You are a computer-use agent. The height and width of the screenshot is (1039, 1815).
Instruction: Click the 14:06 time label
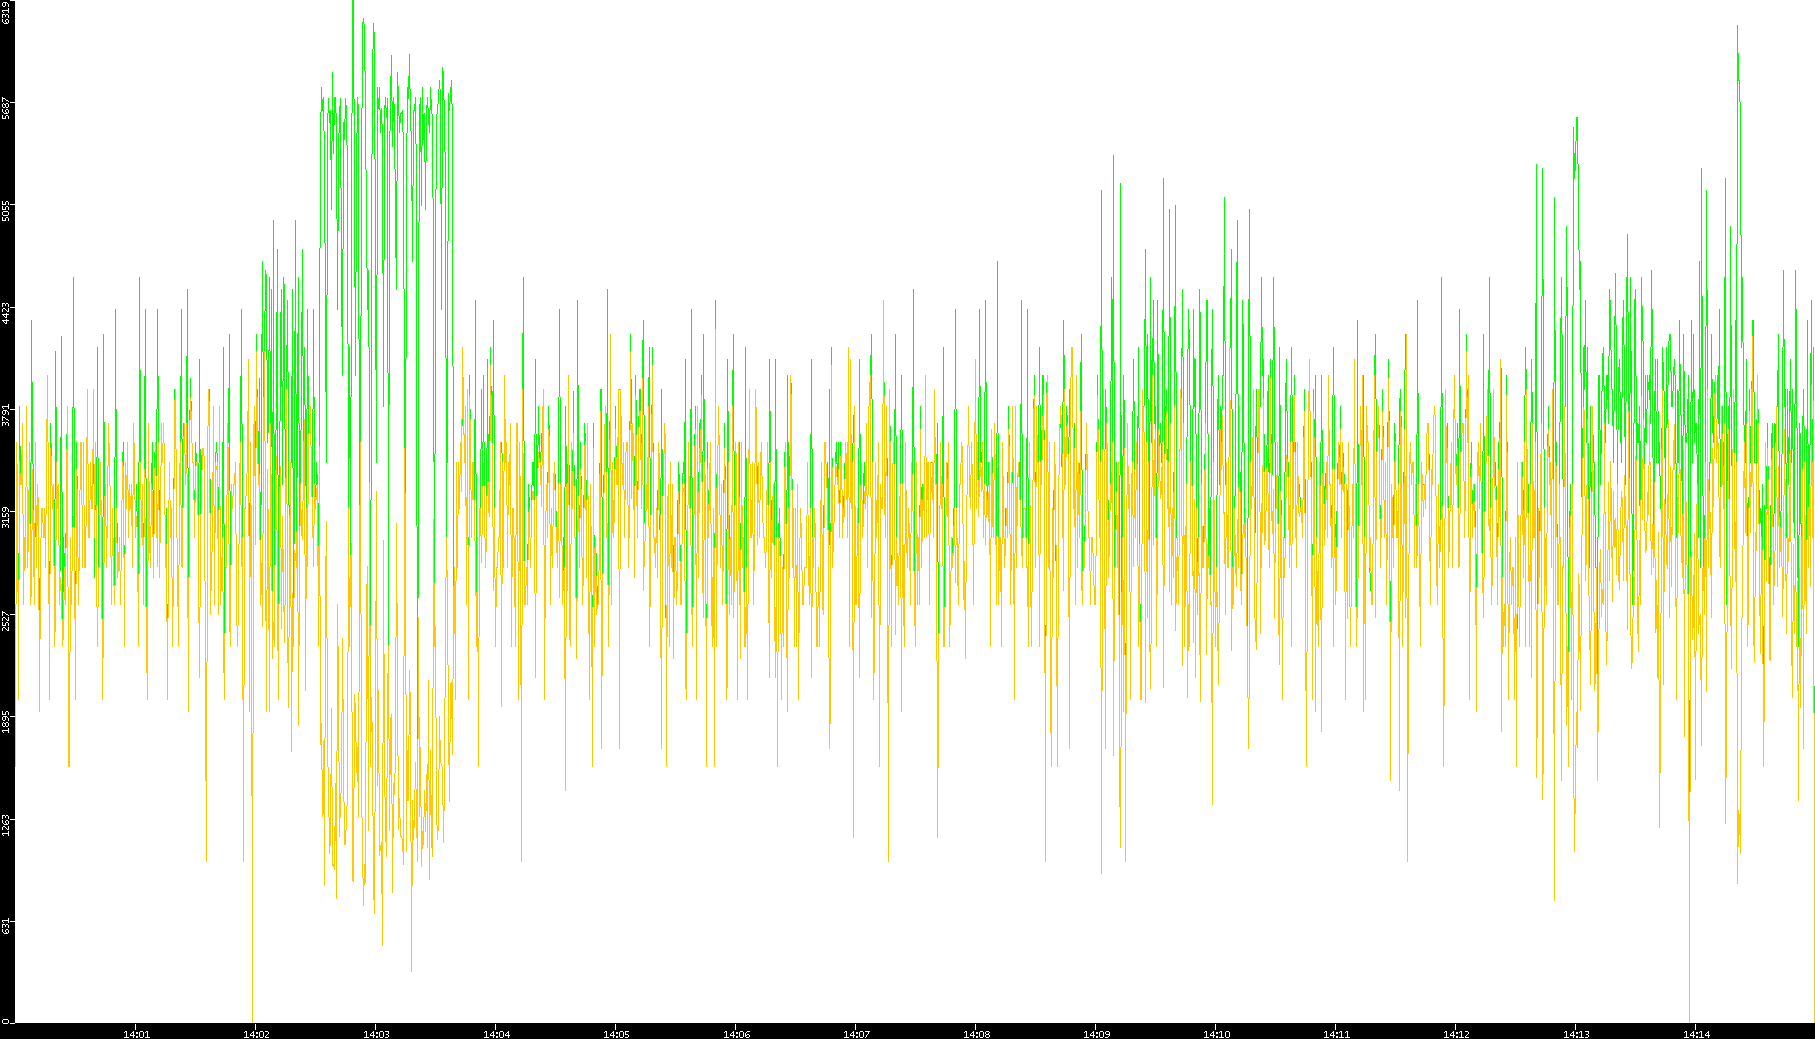[736, 1033]
